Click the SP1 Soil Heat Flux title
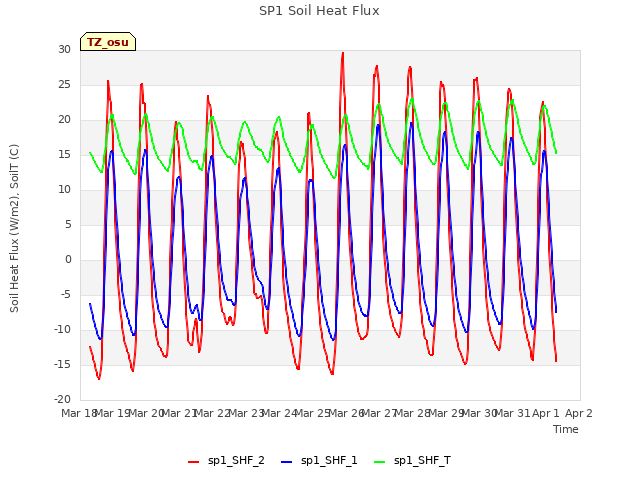This screenshot has width=640, height=480. click(319, 11)
